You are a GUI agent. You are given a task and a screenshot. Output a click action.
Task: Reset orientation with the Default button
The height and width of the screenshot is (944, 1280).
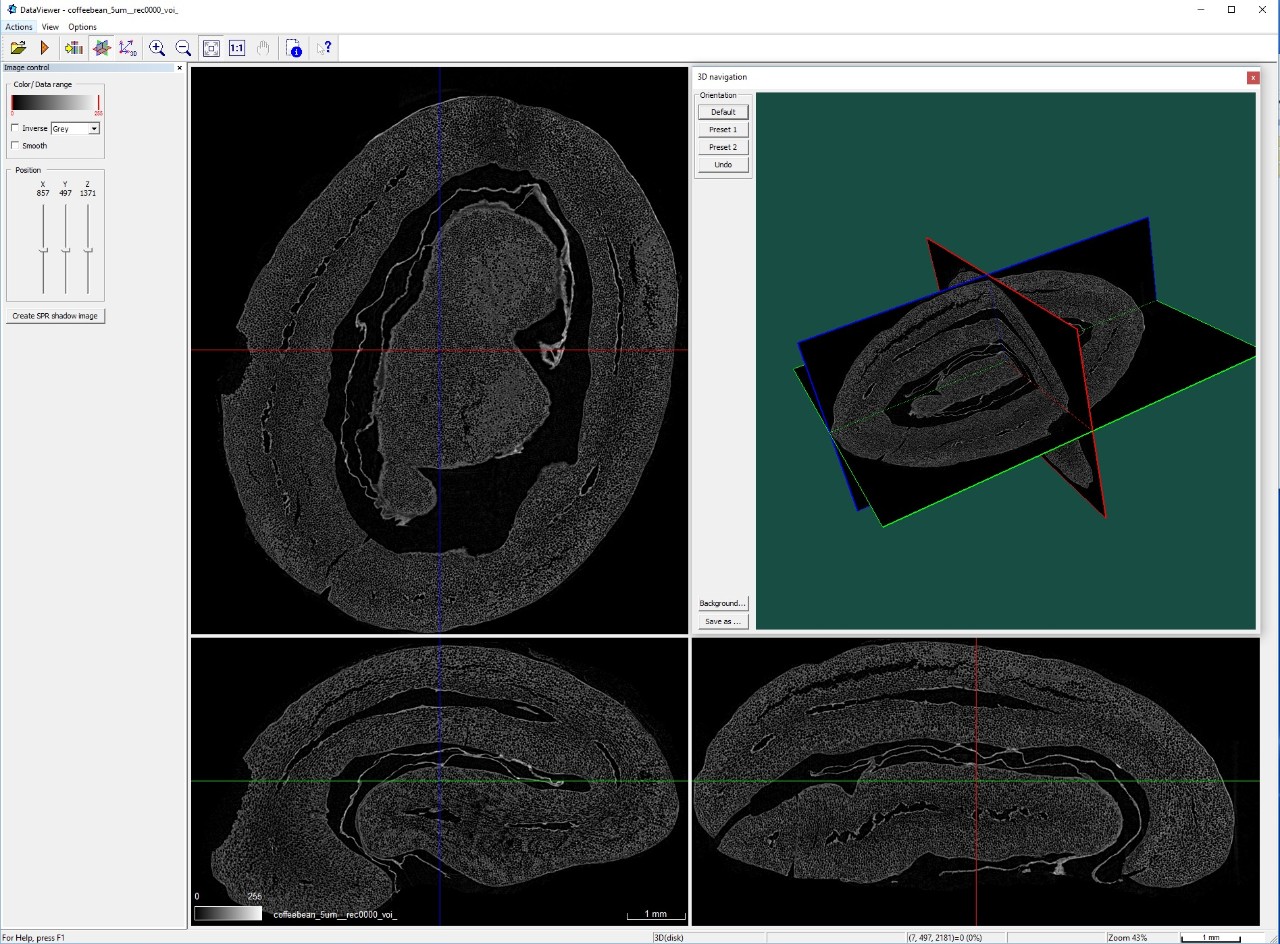click(722, 111)
